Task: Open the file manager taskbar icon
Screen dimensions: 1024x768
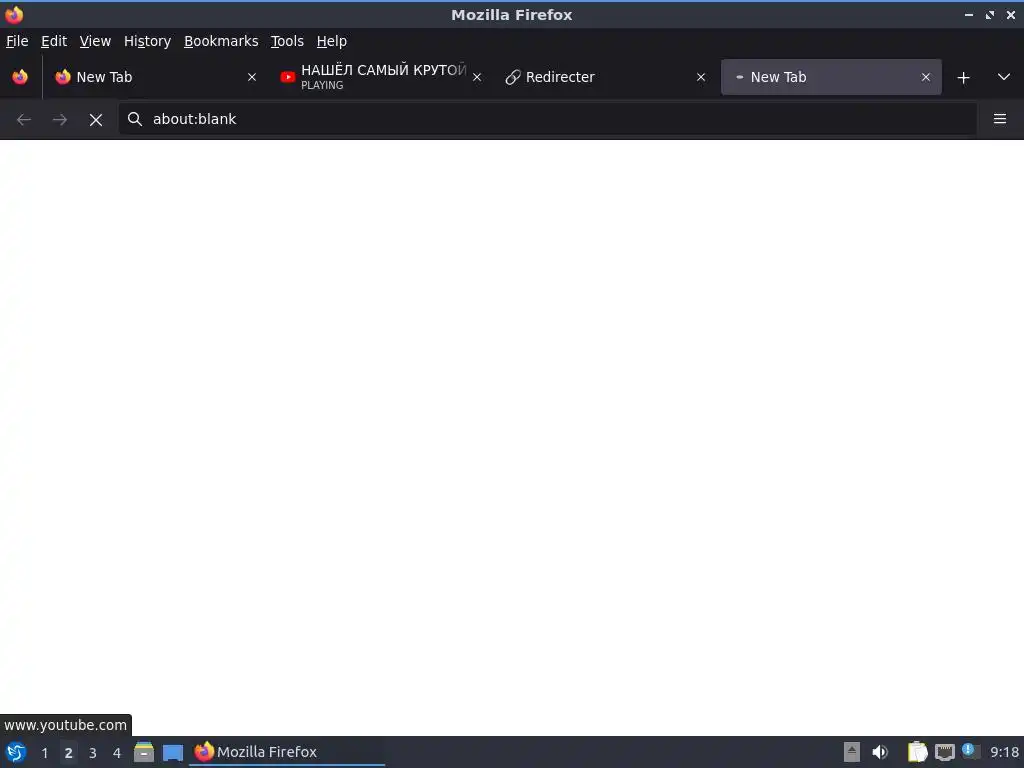Action: click(x=144, y=752)
